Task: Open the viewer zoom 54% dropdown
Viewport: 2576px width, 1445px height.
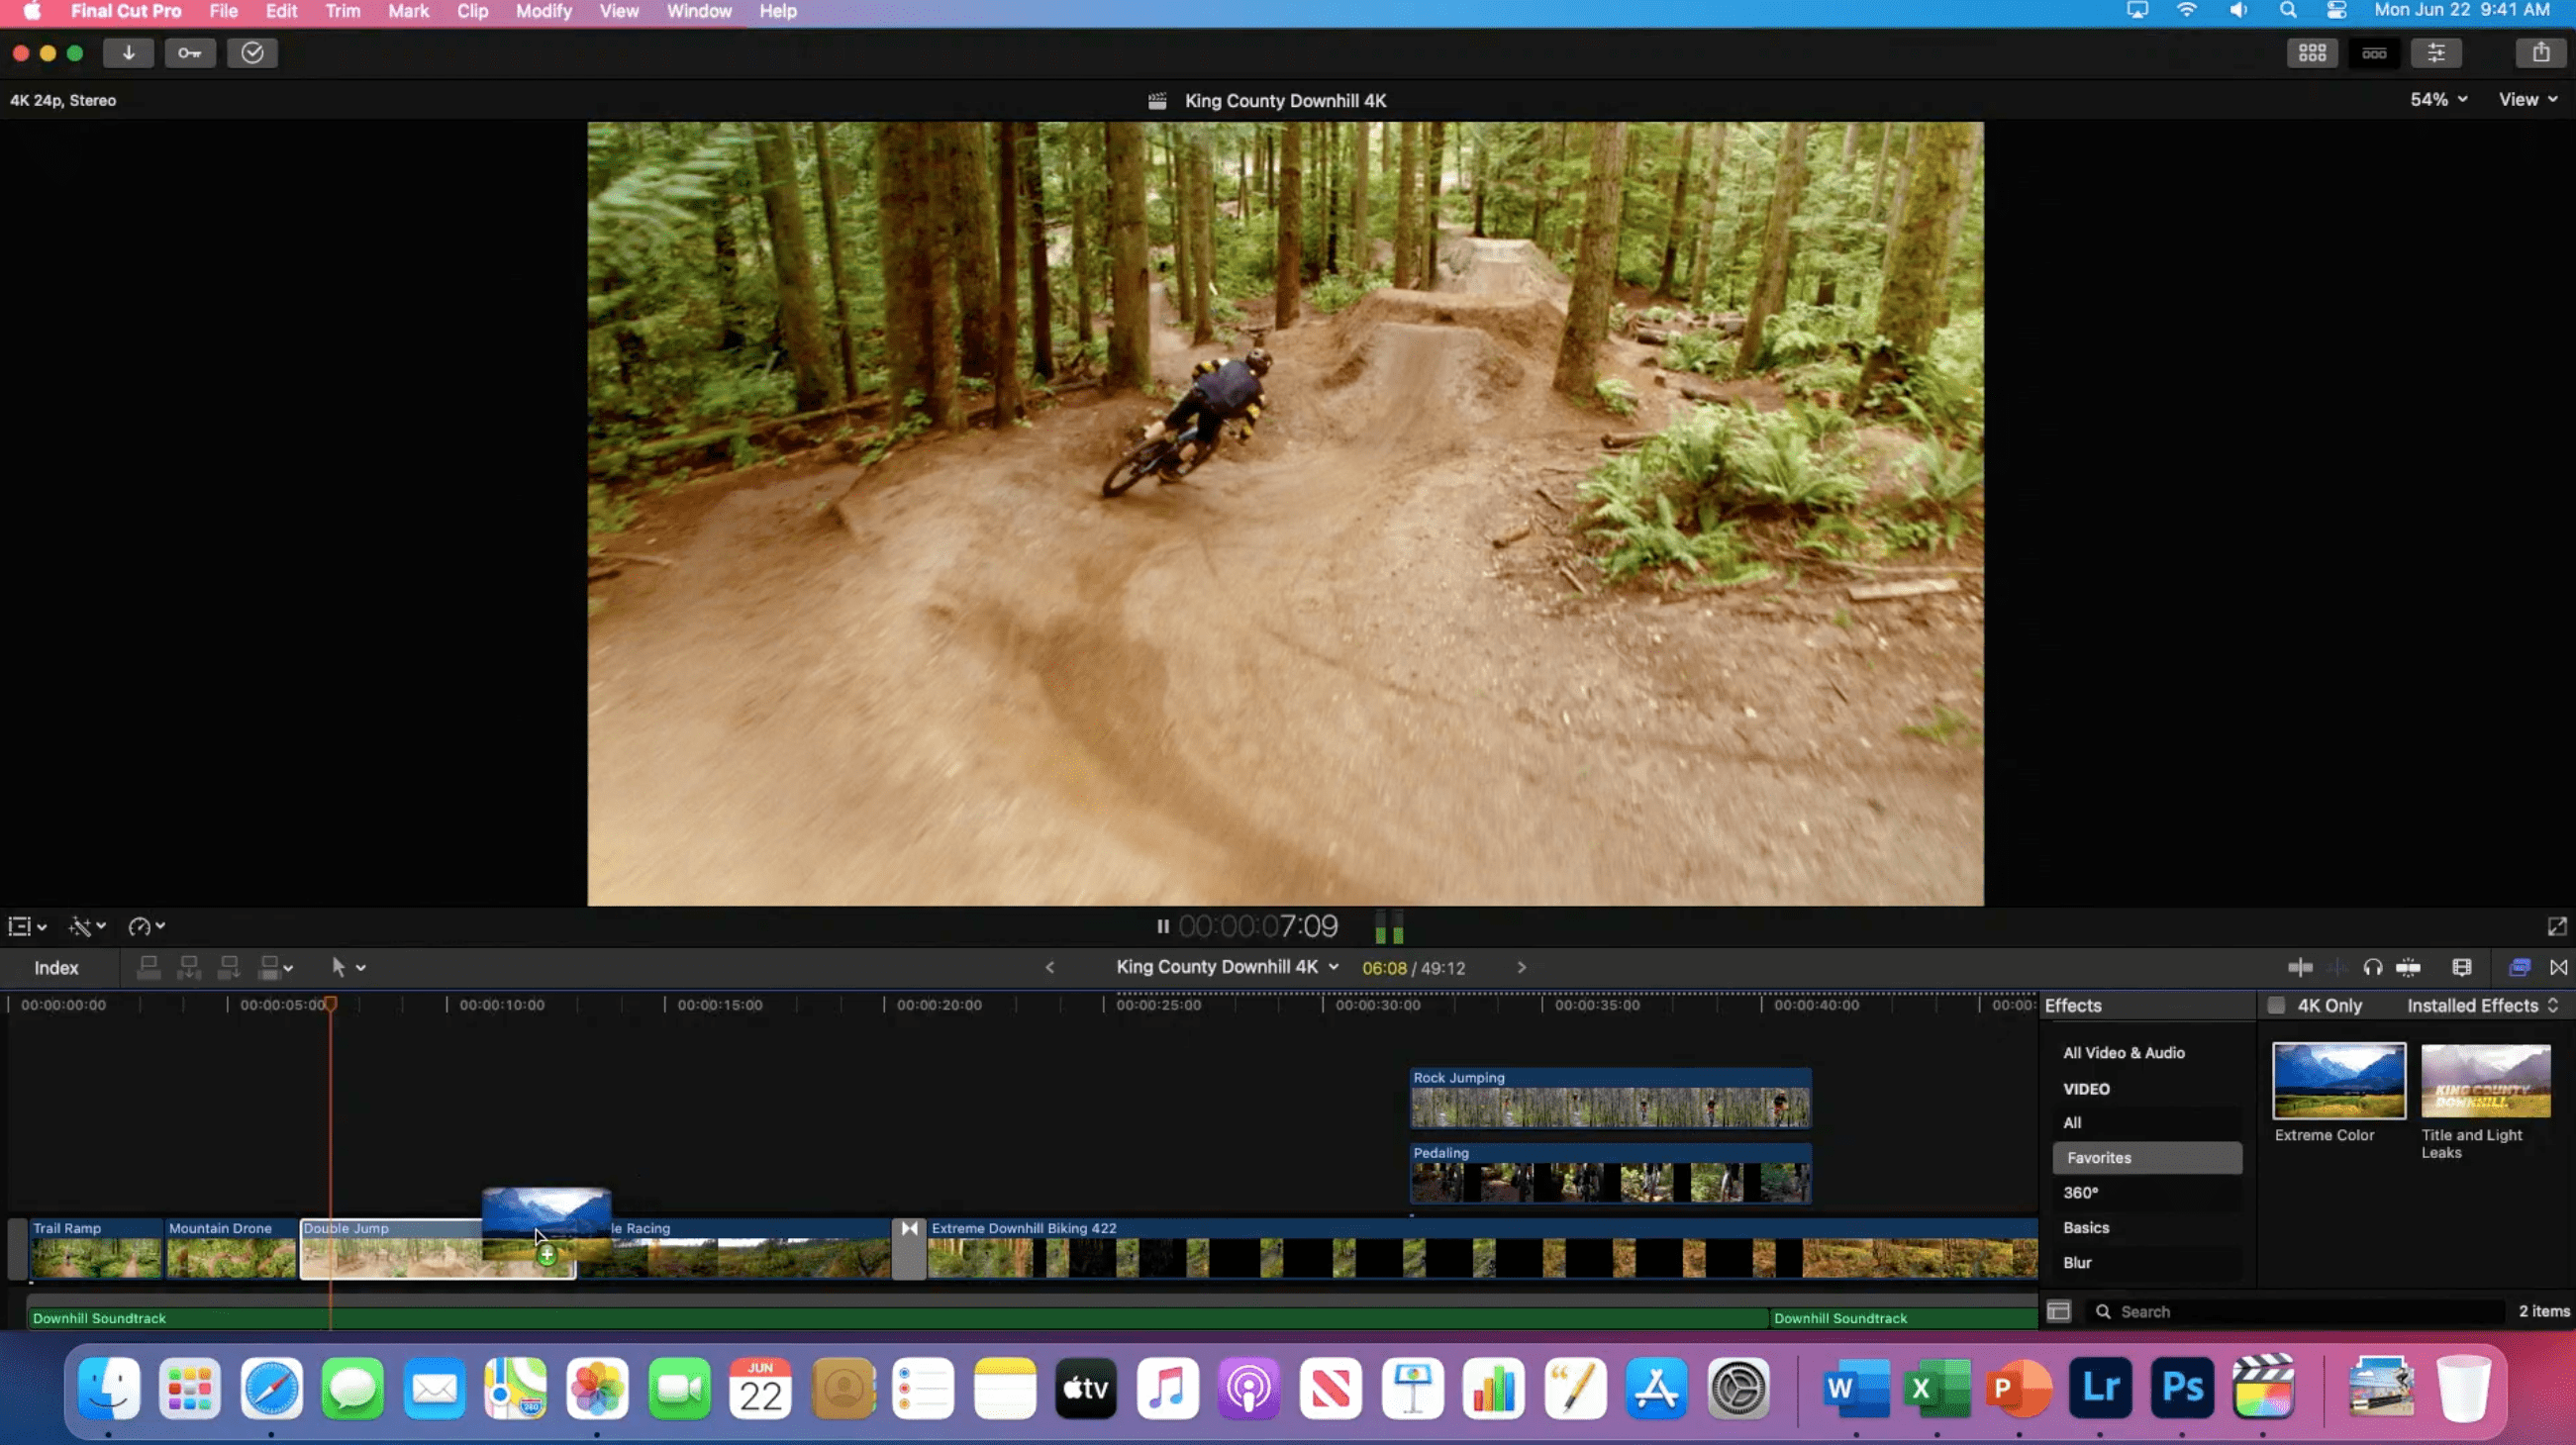Action: pos(2438,99)
